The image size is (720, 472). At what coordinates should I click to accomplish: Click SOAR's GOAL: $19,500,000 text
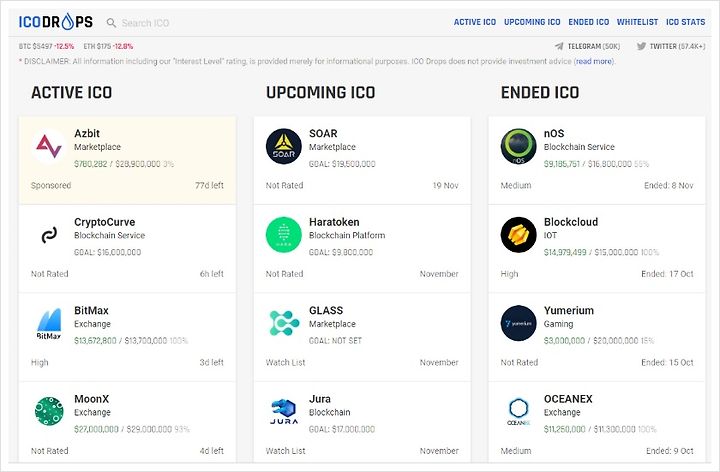342,164
